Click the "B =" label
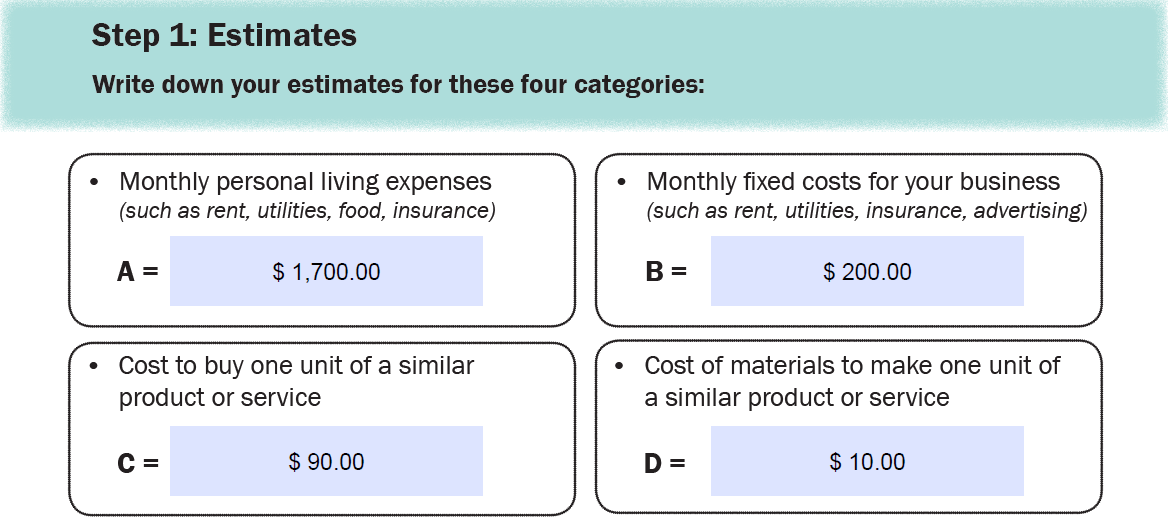Image resolution: width=1168 pixels, height=530 pixels. point(666,272)
